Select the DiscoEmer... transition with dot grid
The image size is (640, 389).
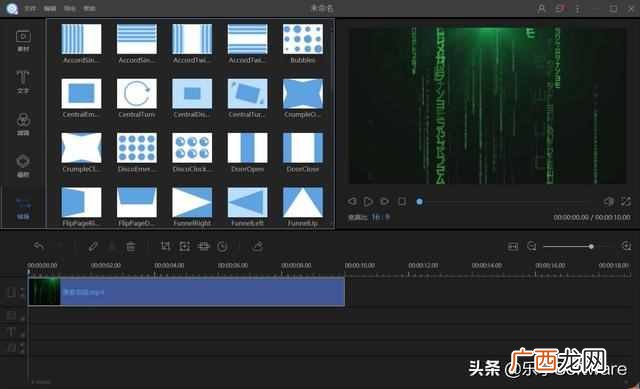(137, 148)
